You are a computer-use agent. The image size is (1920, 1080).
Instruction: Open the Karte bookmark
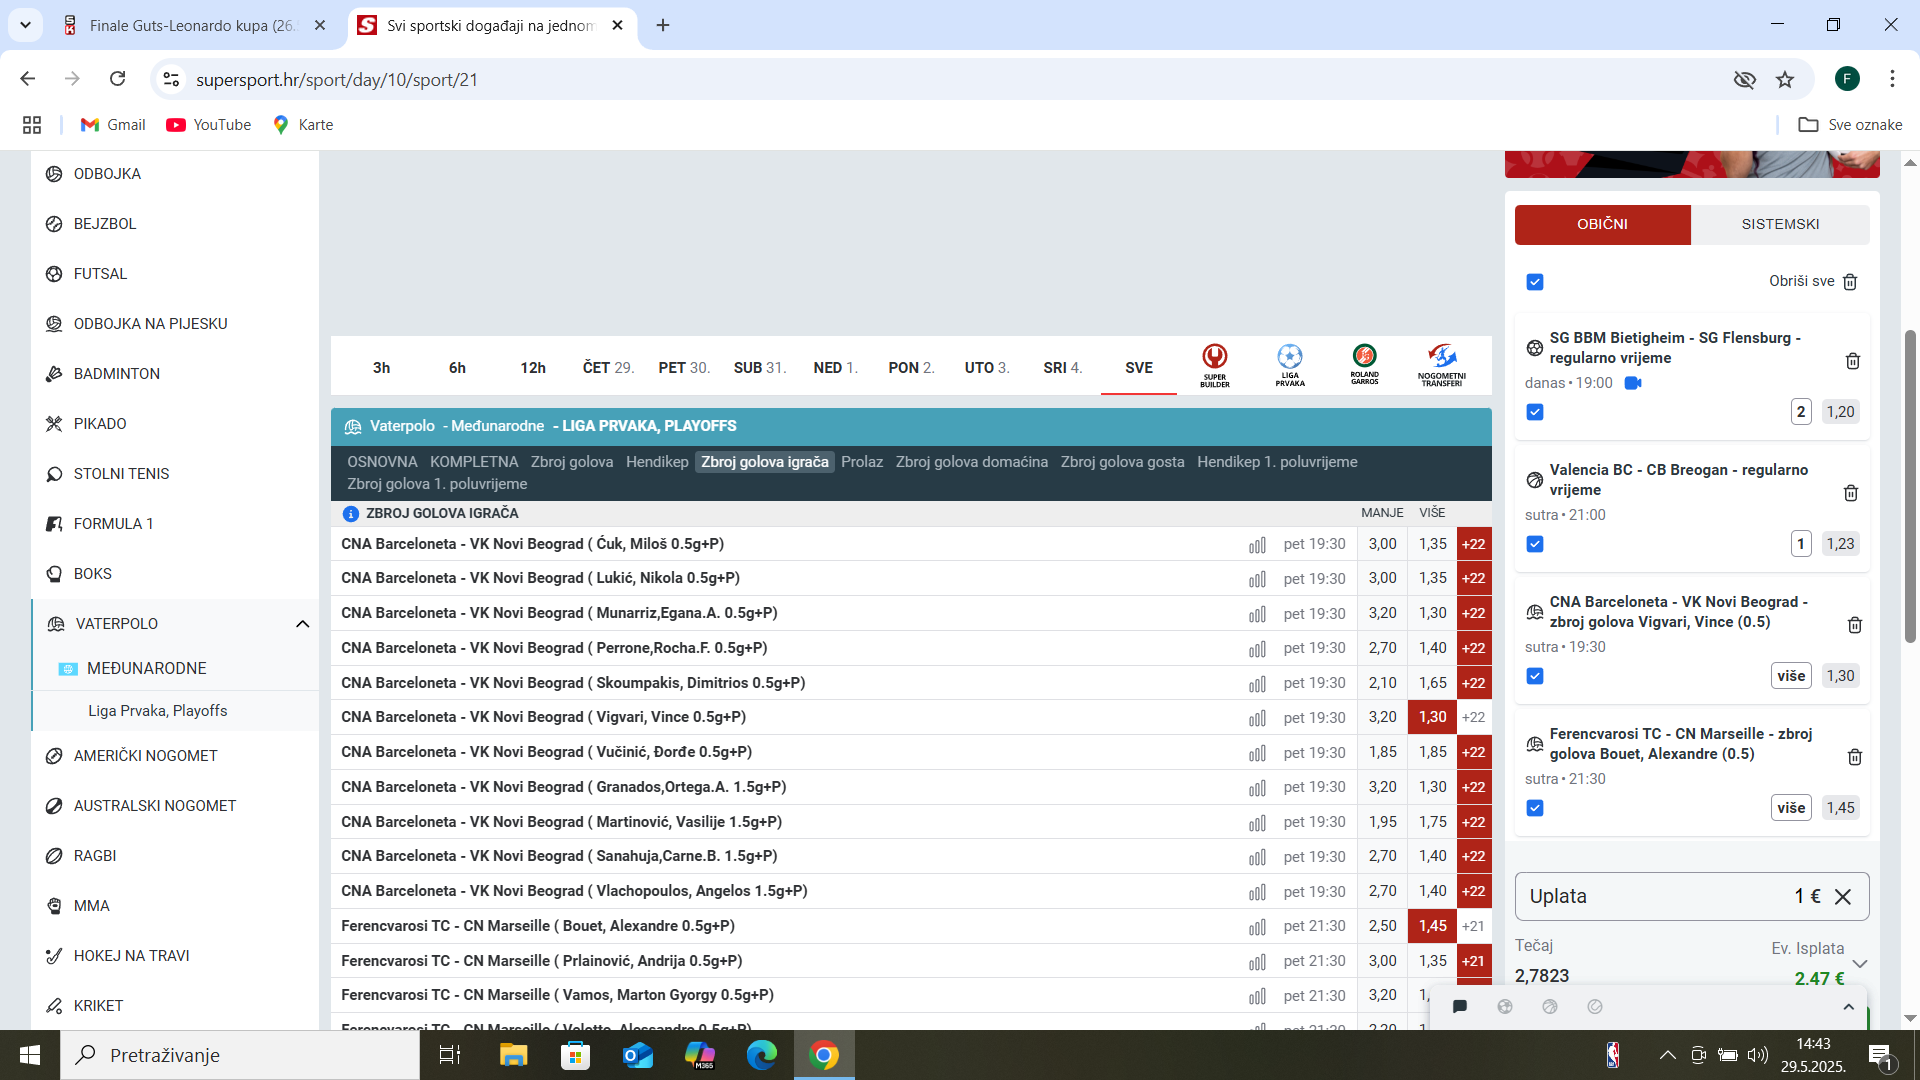click(x=303, y=125)
